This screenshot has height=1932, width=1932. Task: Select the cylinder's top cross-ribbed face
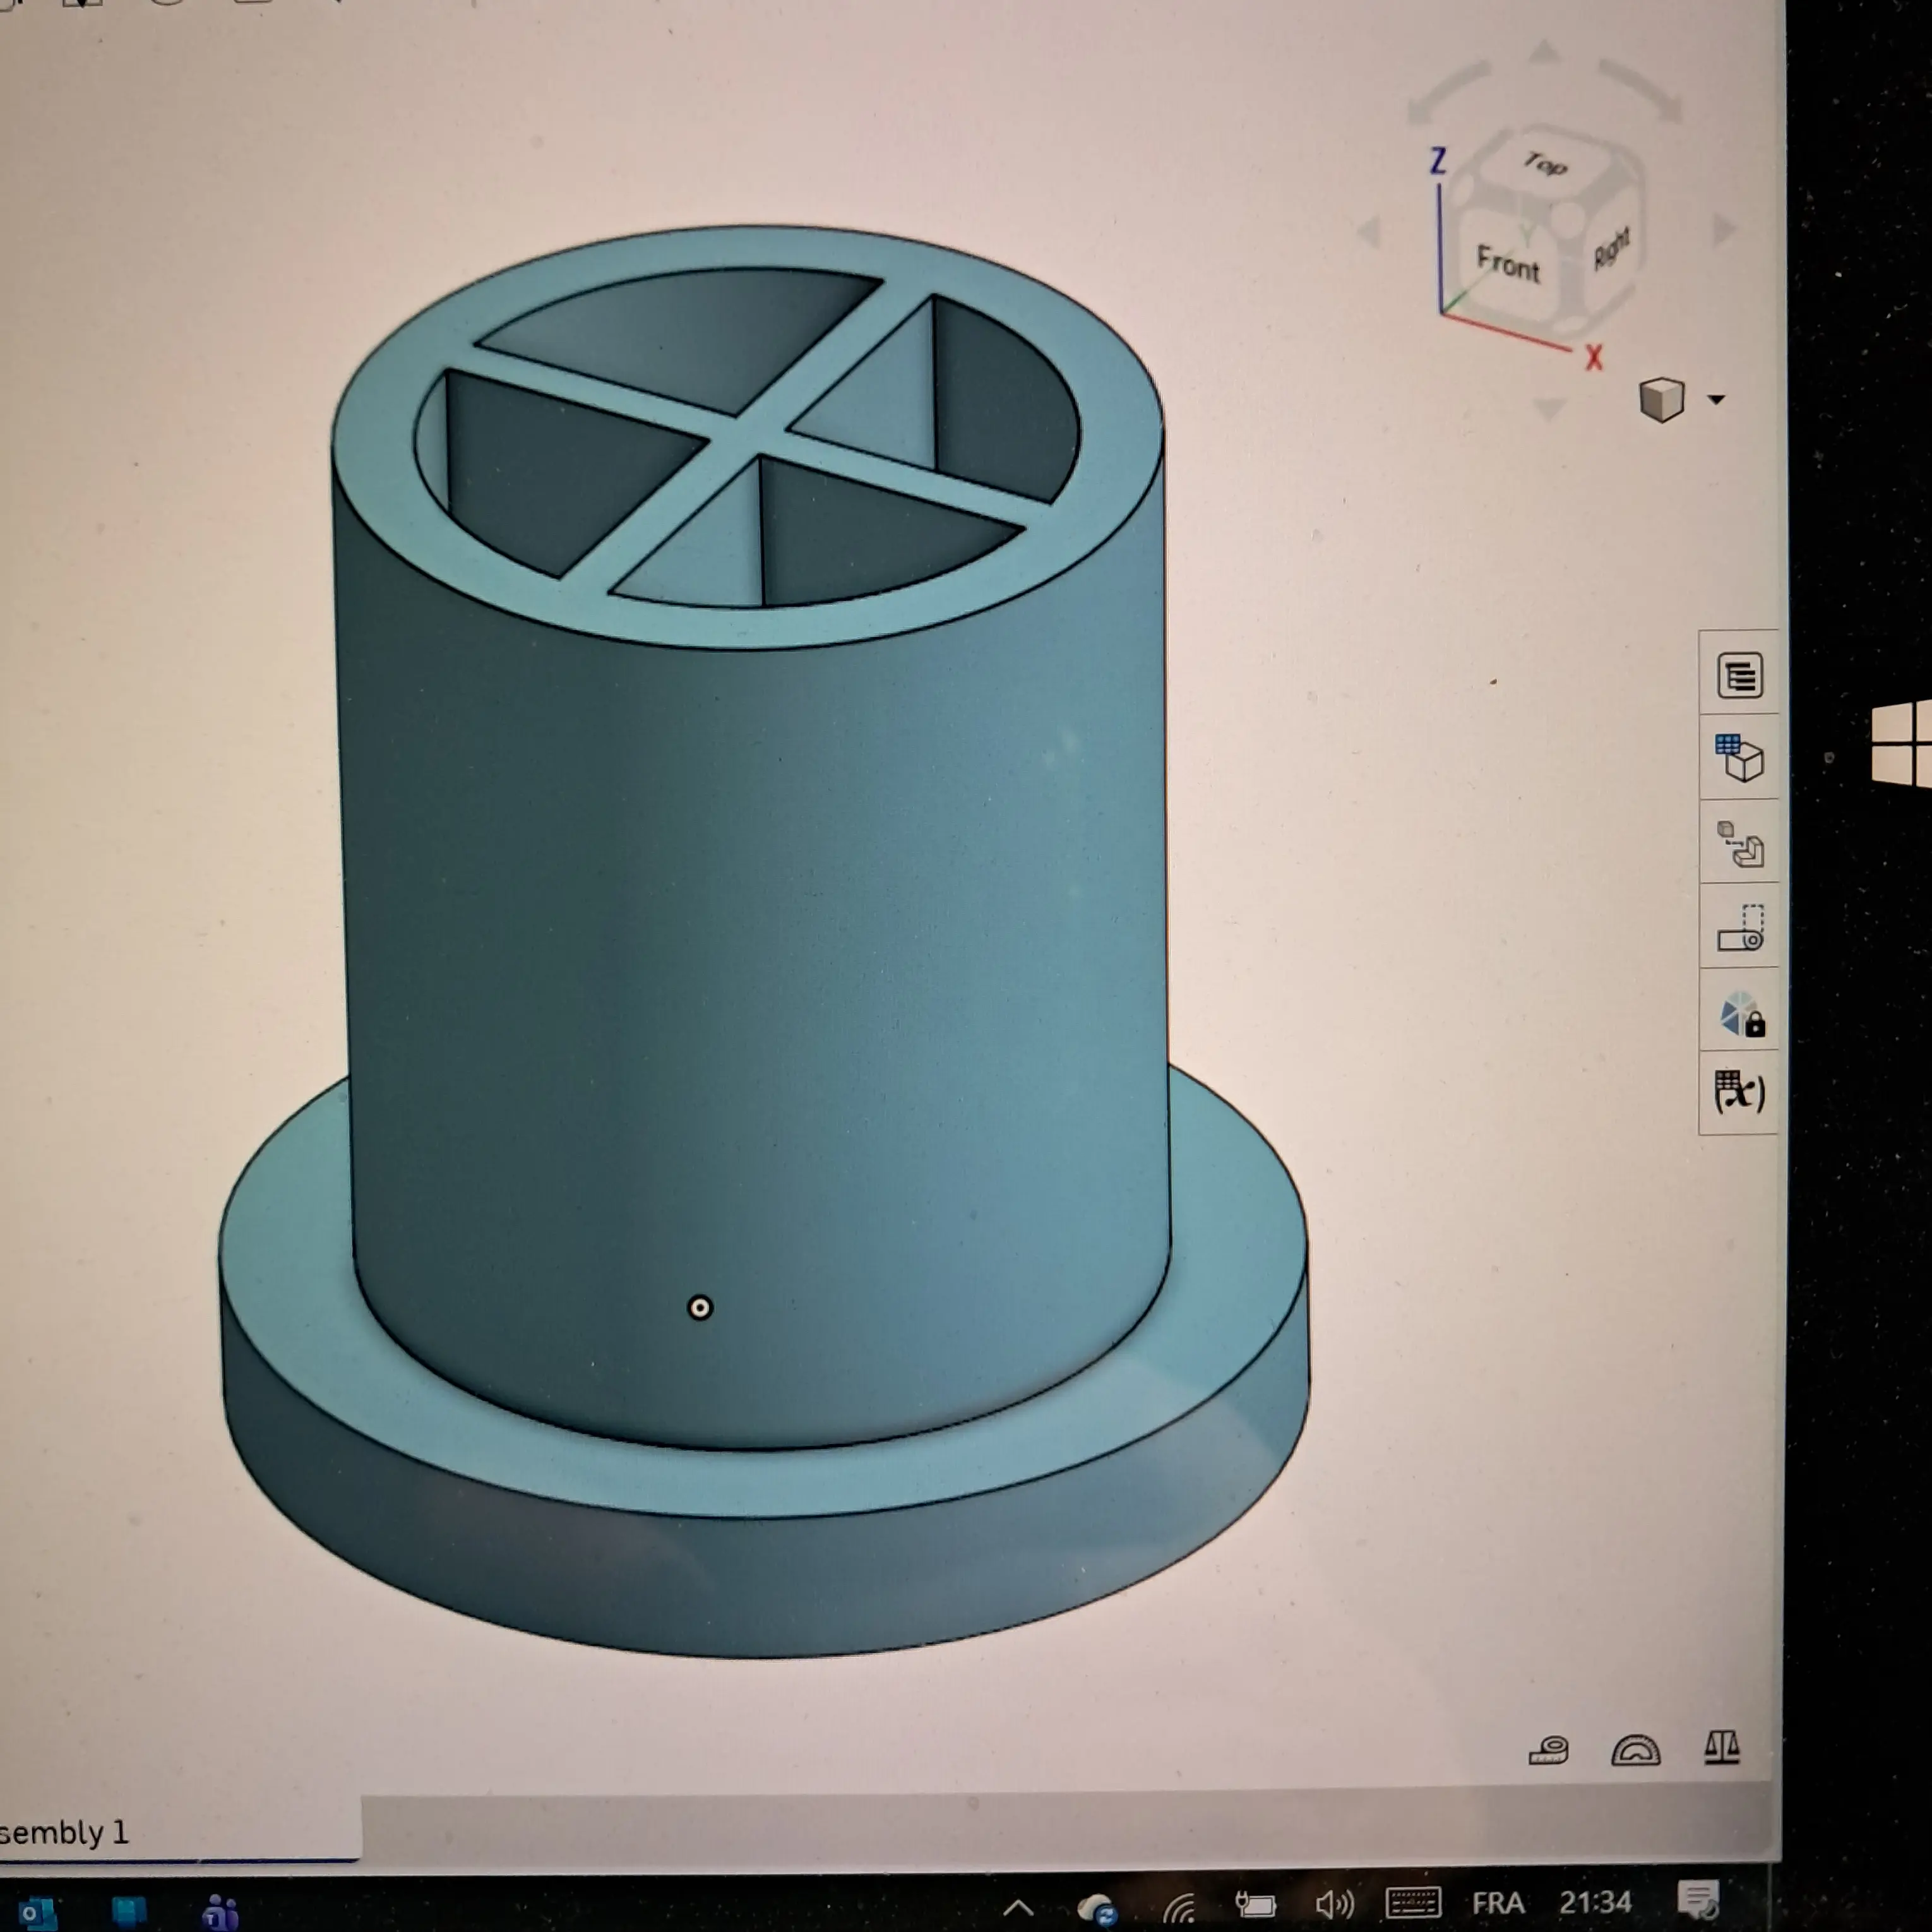[x=748, y=436]
